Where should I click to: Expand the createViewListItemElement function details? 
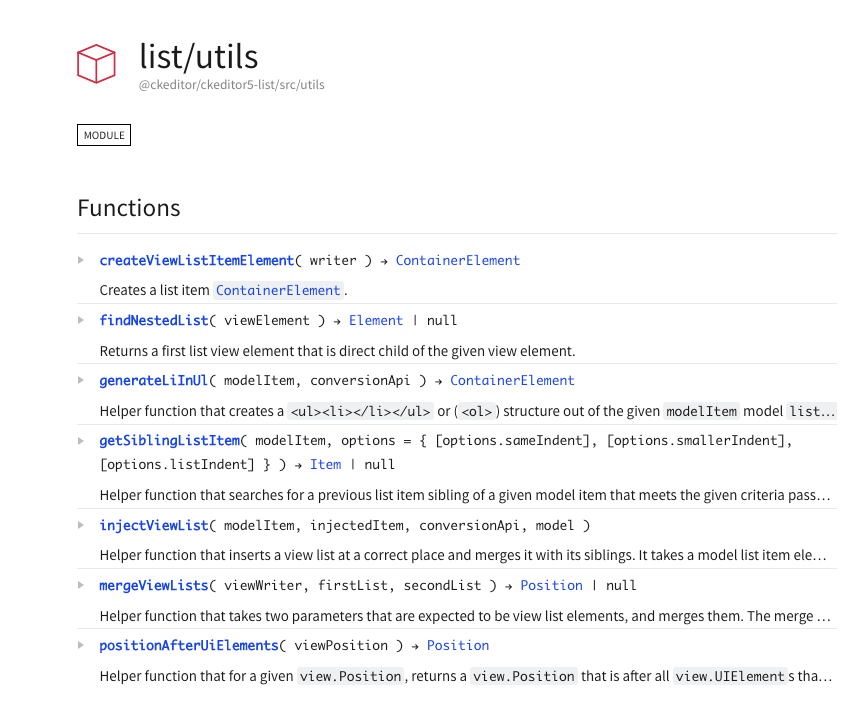point(81,259)
